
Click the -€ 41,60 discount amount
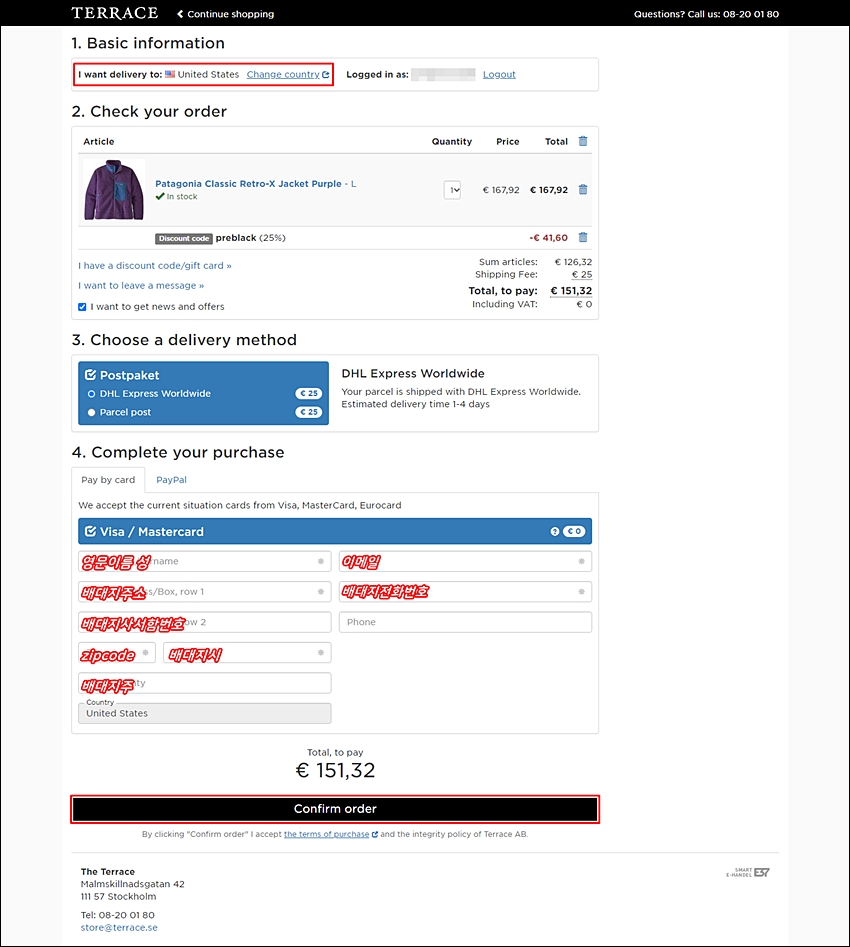[x=549, y=237]
